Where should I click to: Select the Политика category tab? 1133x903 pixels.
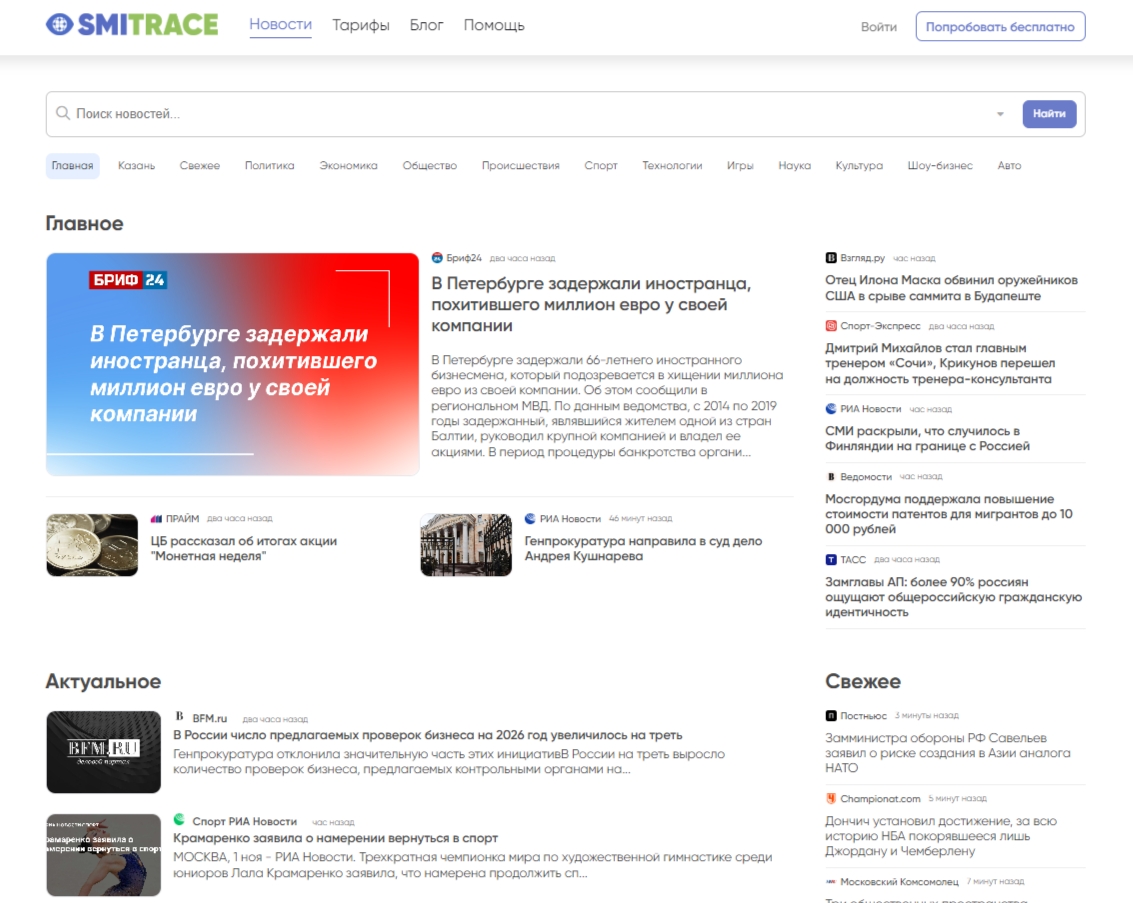pyautogui.click(x=270, y=166)
